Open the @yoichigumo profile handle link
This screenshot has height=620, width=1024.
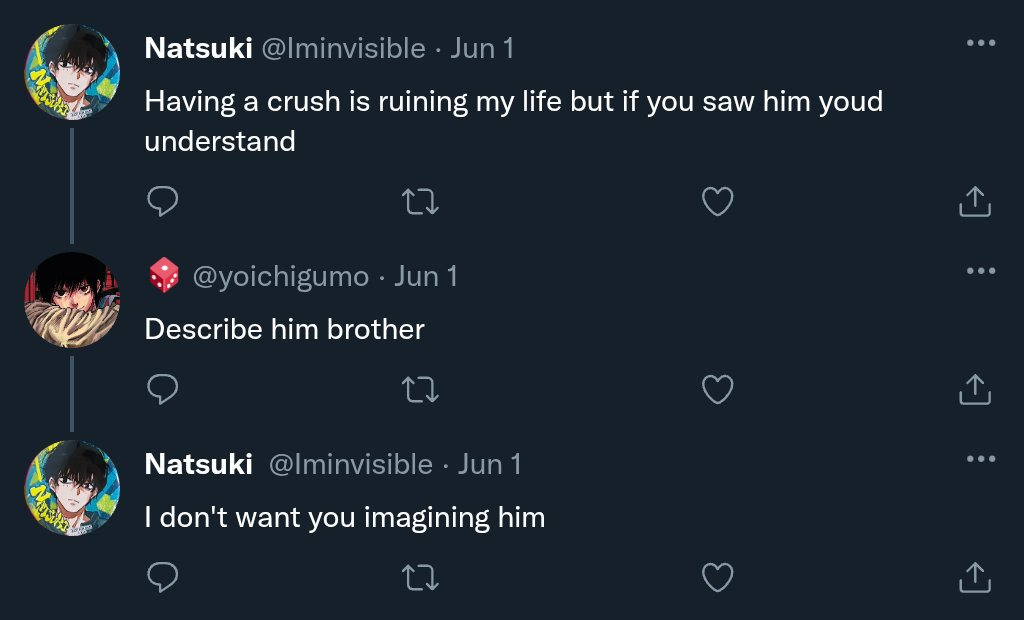(x=280, y=276)
